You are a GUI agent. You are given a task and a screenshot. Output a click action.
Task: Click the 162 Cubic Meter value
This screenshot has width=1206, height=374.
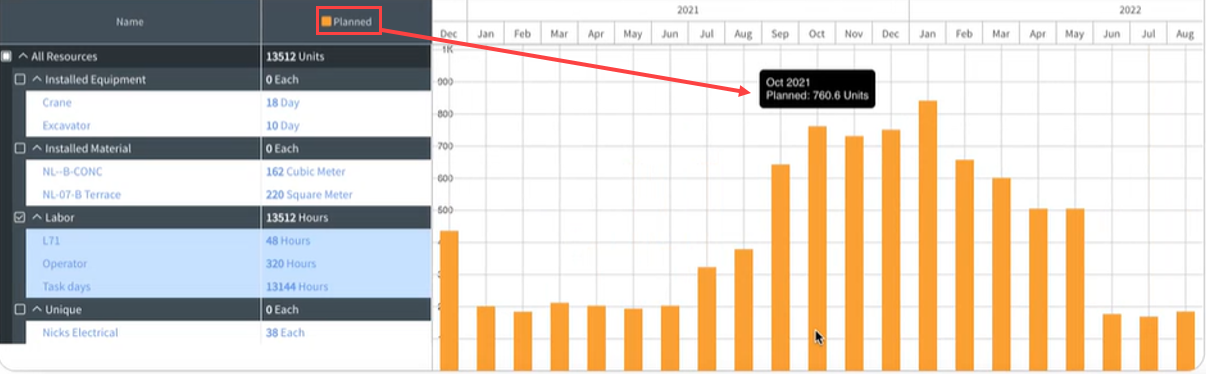tap(305, 171)
